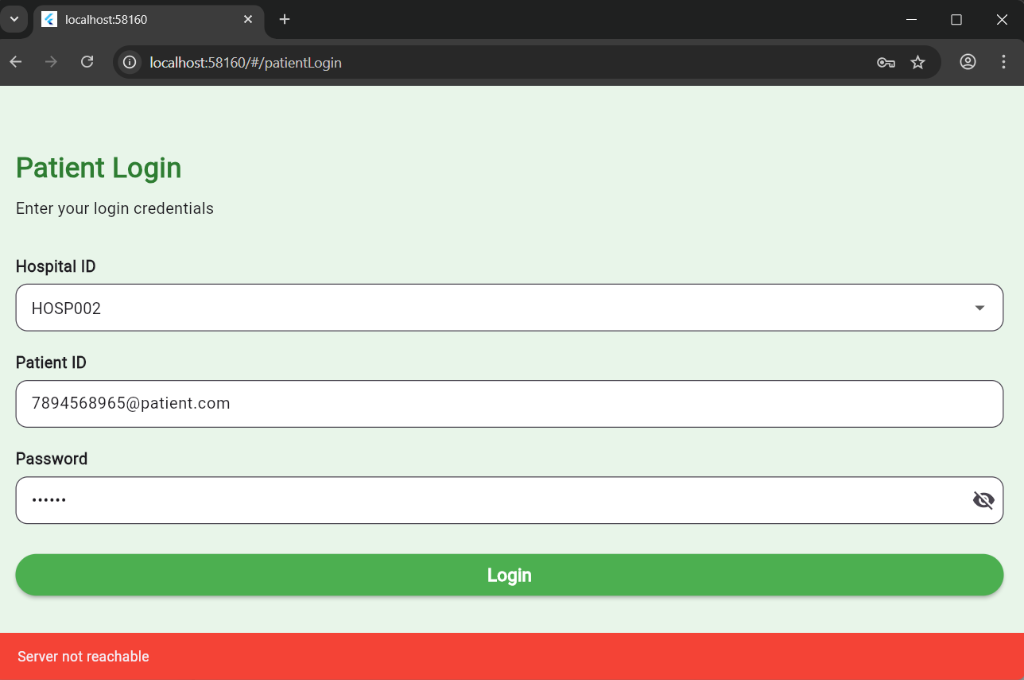Click the 'Password' label
The image size is (1024, 680).
coord(52,459)
